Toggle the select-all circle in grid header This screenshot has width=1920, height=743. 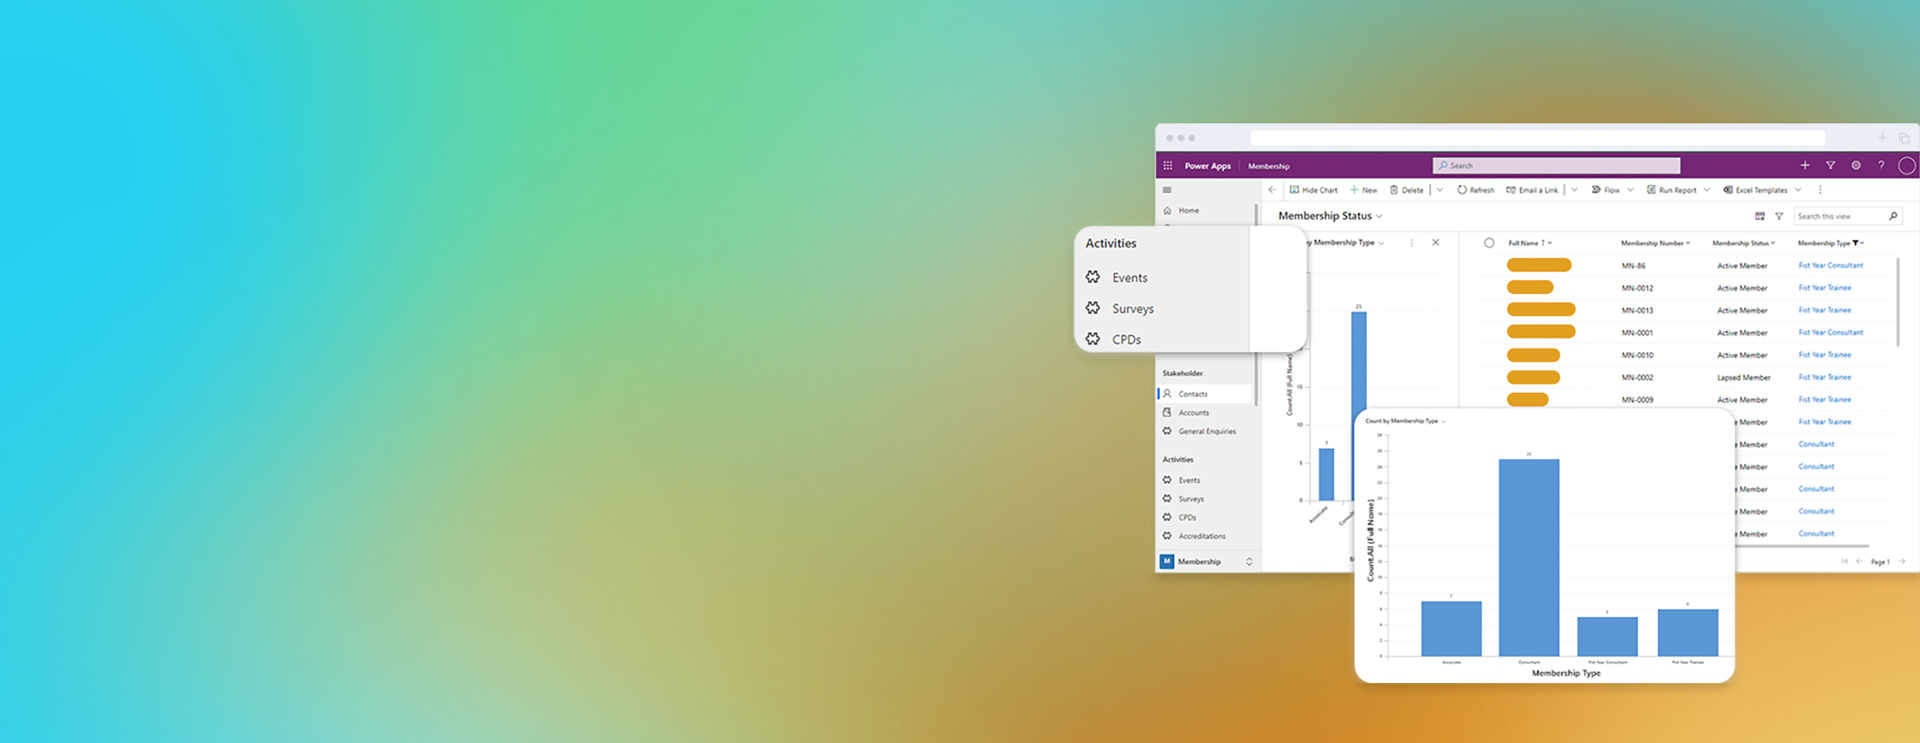click(1489, 243)
